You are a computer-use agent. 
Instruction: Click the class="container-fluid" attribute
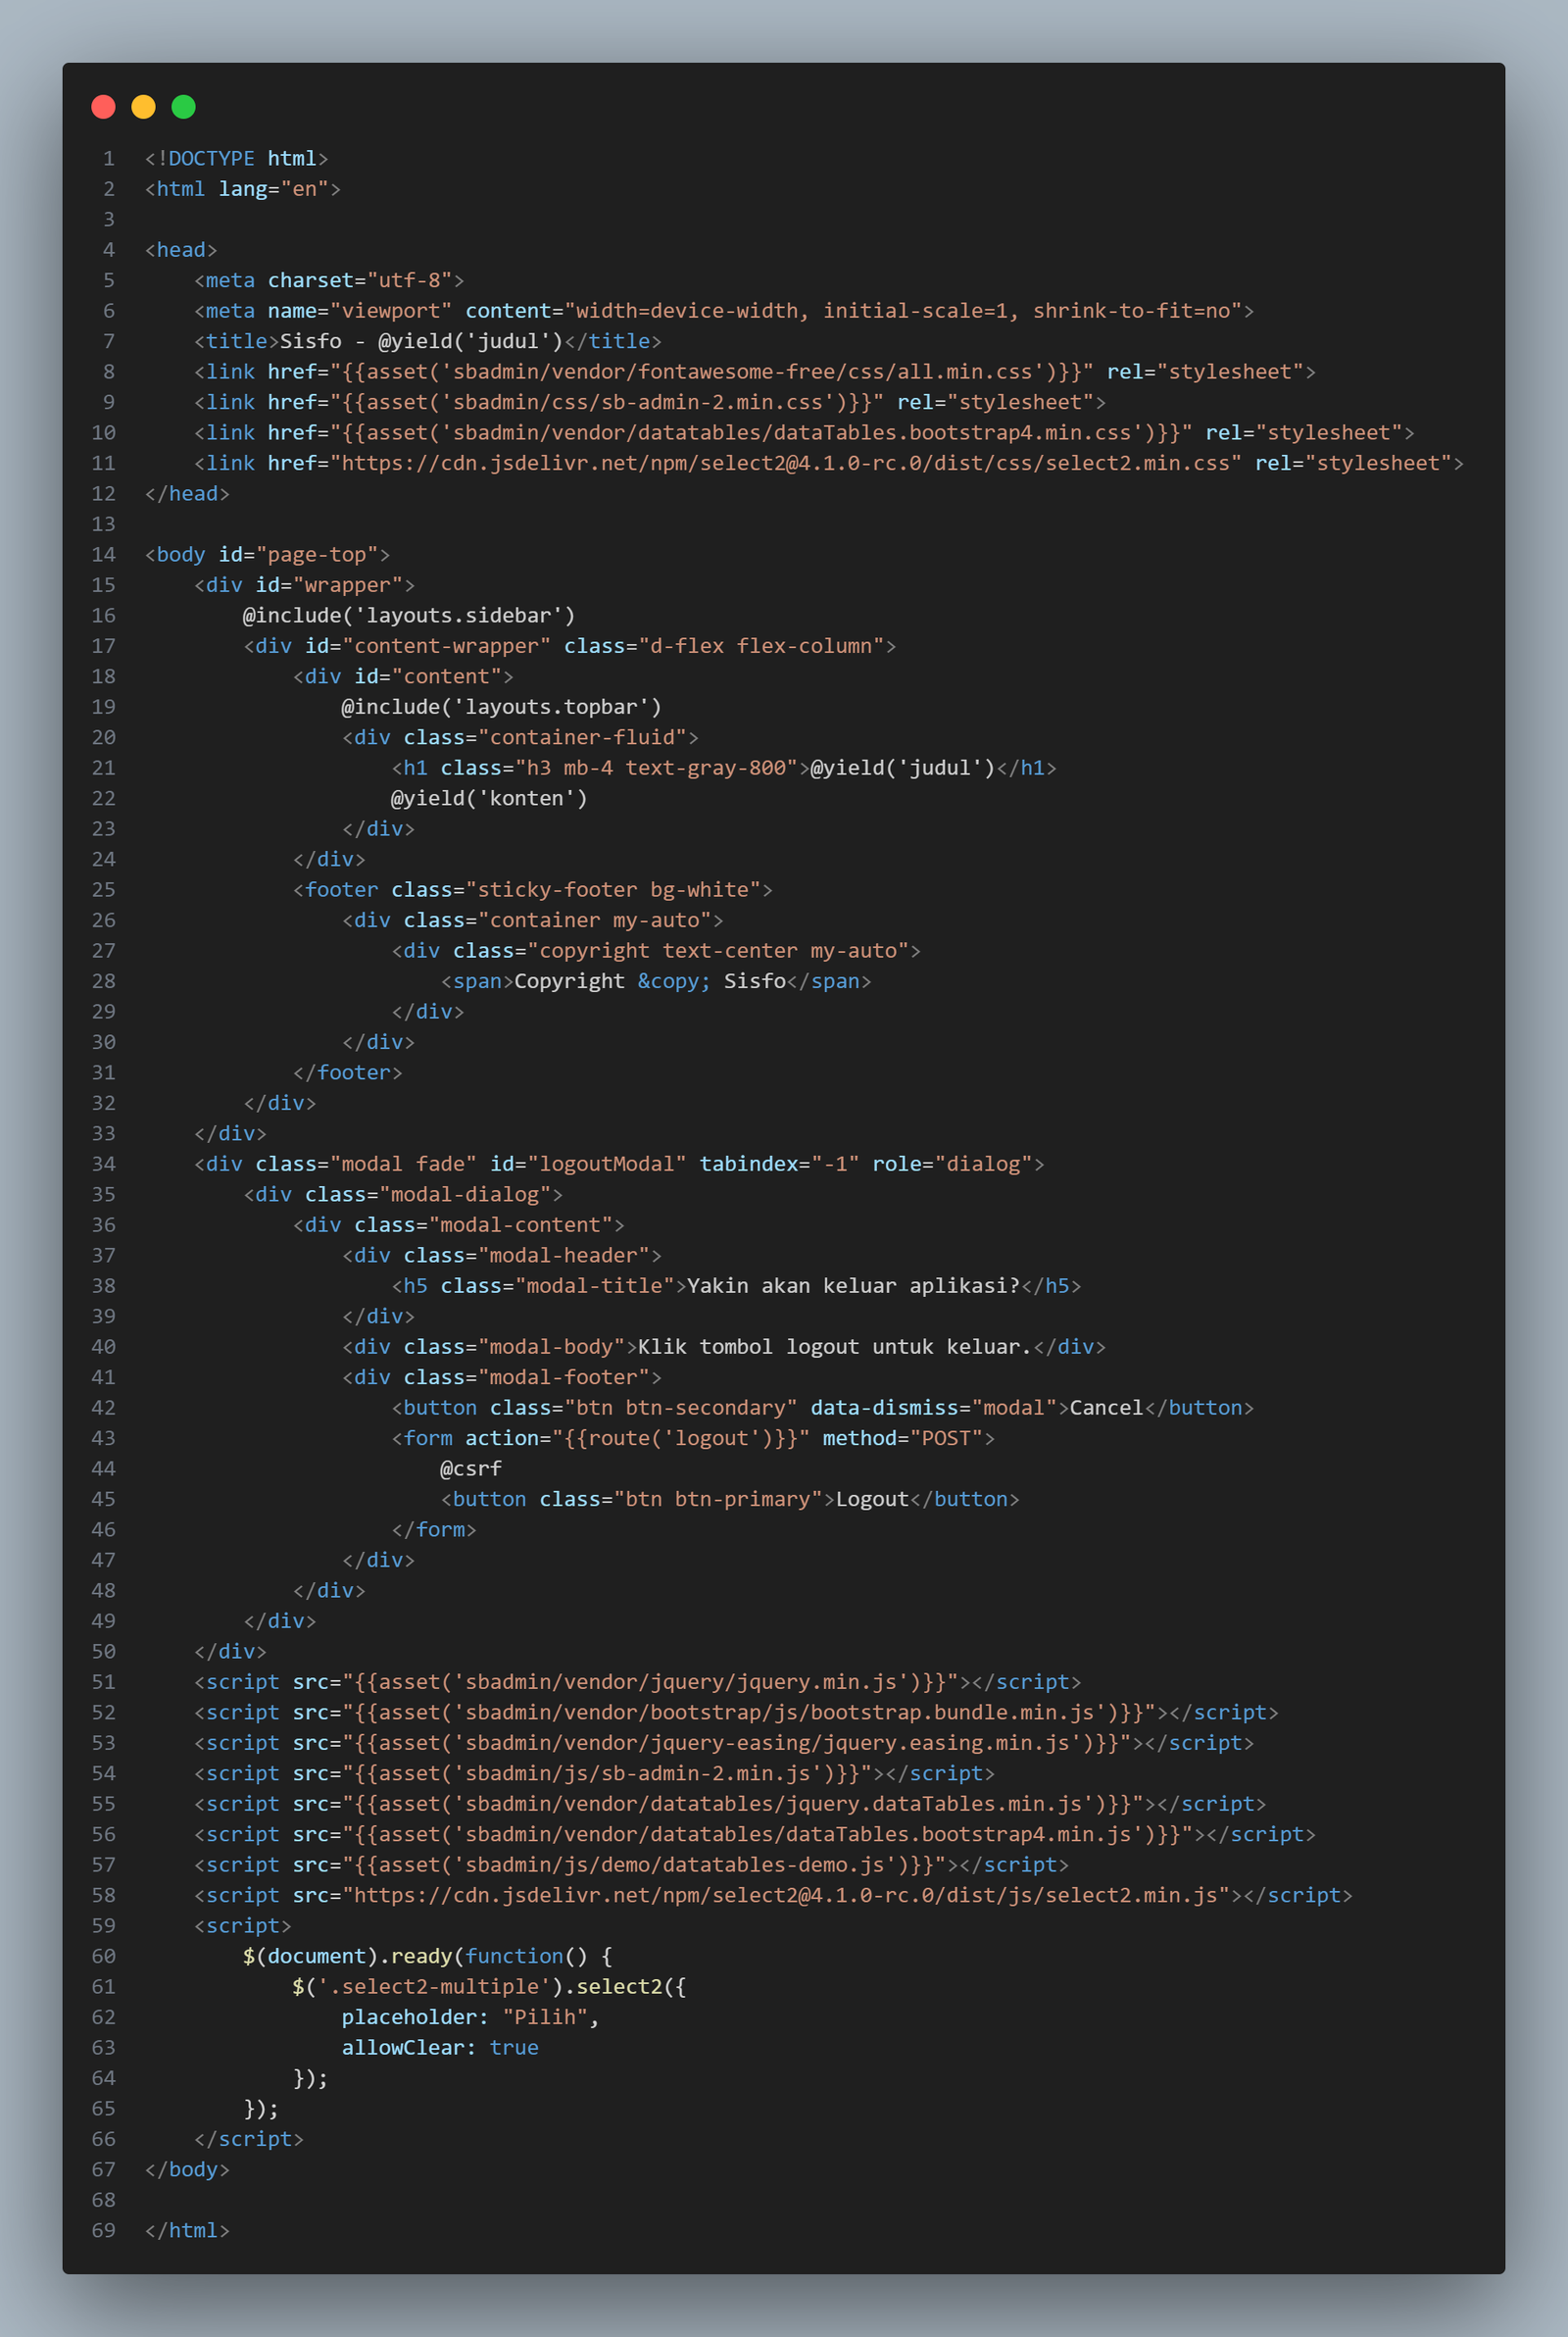[546, 738]
